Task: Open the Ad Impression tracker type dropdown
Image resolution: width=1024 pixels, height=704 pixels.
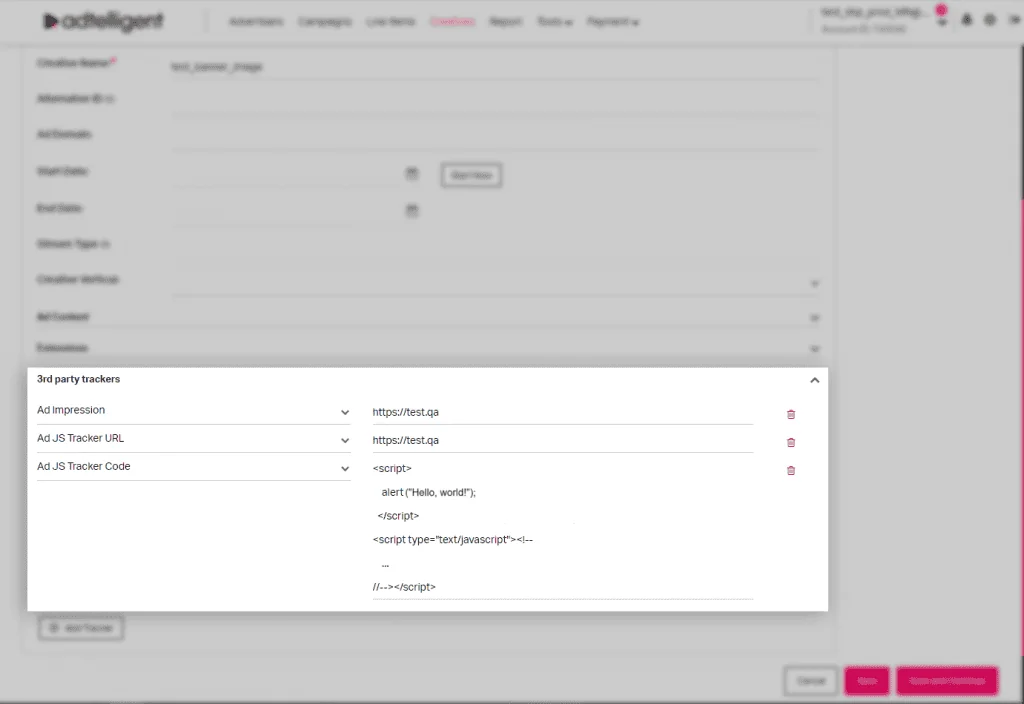Action: (x=193, y=411)
